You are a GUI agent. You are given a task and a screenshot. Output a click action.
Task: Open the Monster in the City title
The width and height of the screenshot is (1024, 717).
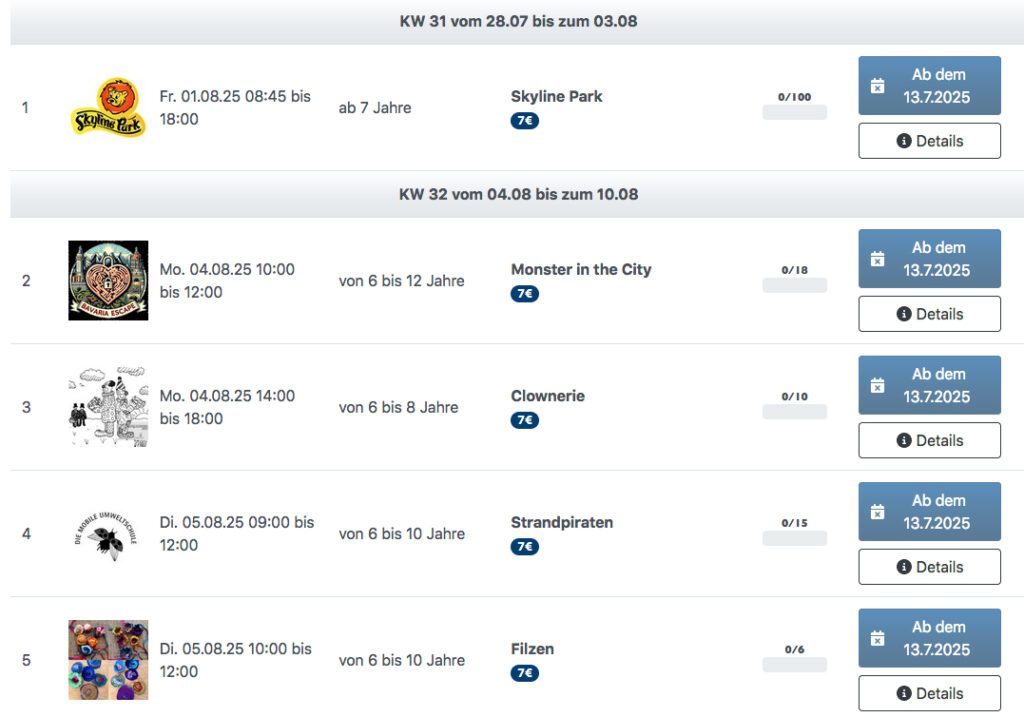click(x=581, y=270)
